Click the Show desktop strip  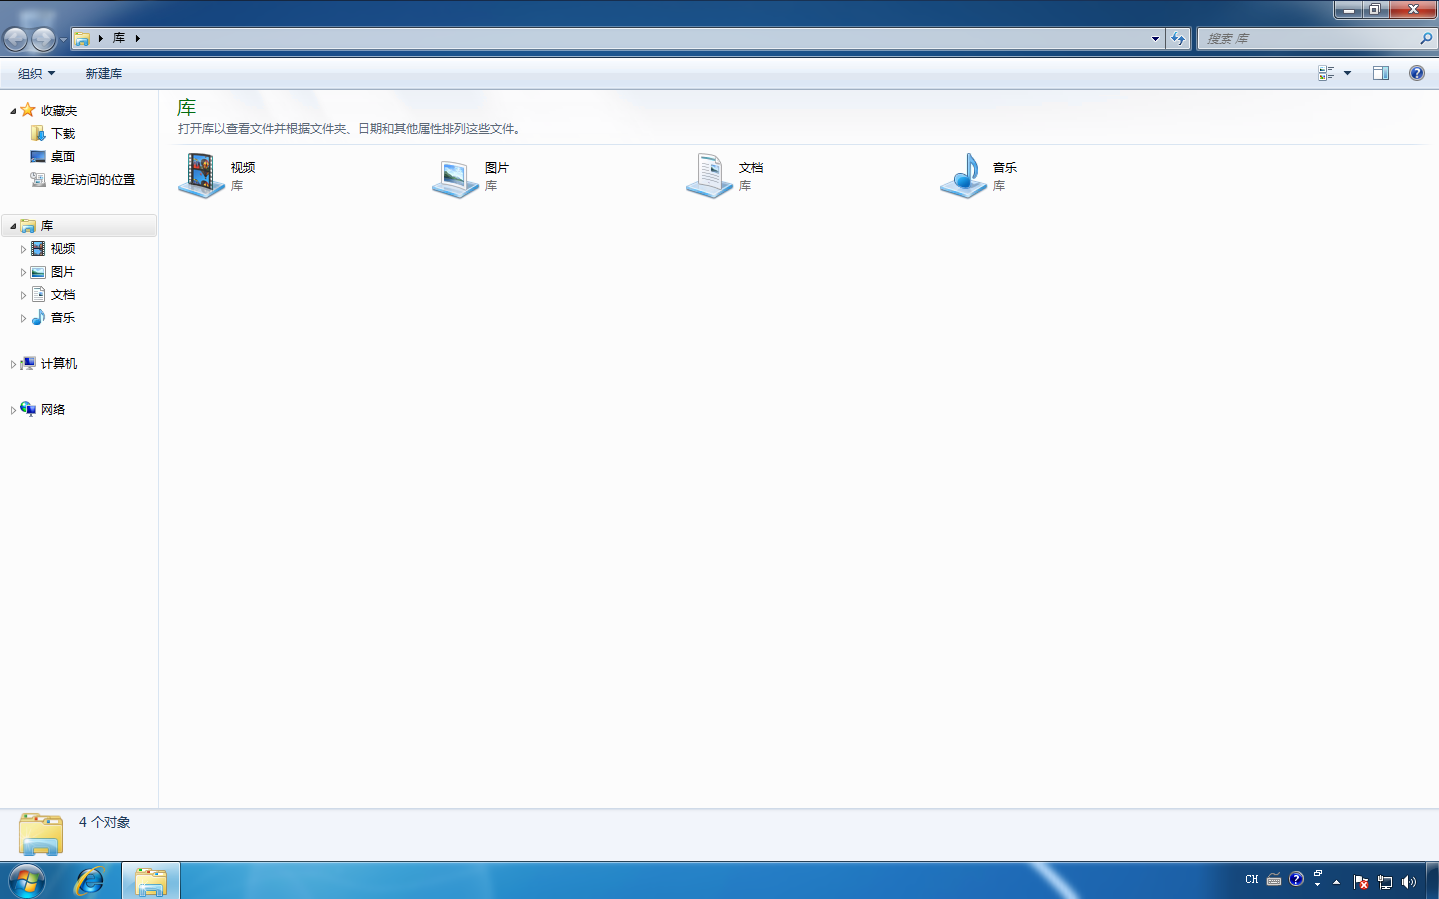1432,881
